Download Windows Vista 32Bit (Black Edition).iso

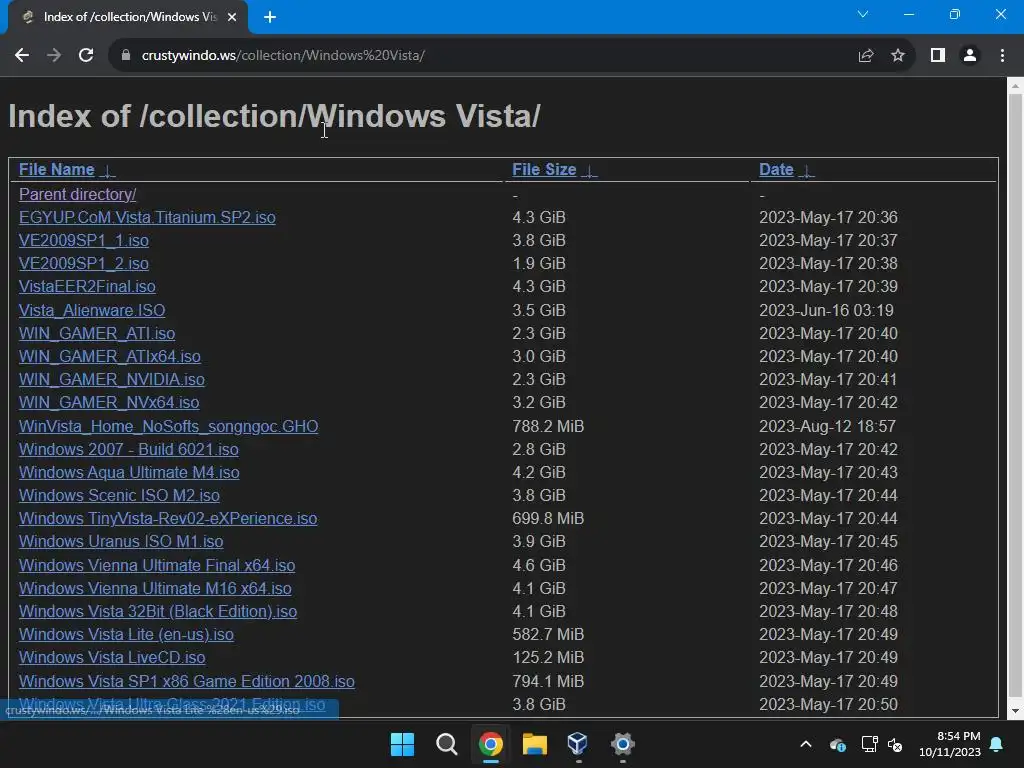pos(158,612)
